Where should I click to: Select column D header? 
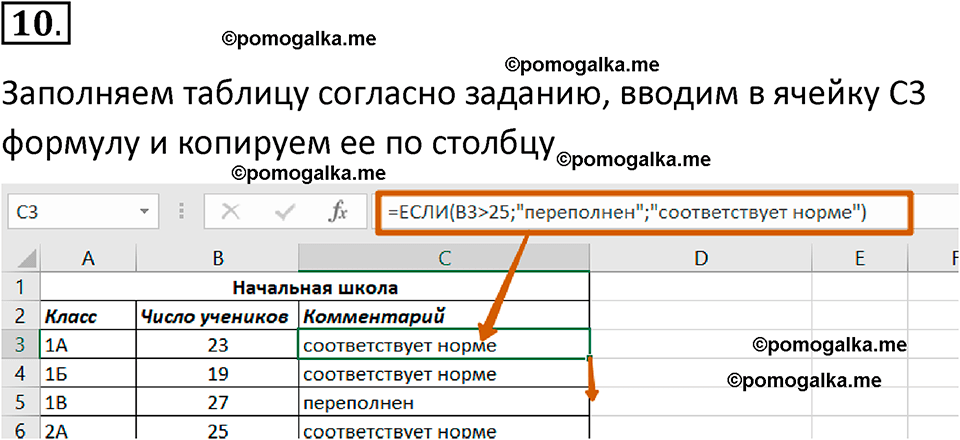pos(700,259)
